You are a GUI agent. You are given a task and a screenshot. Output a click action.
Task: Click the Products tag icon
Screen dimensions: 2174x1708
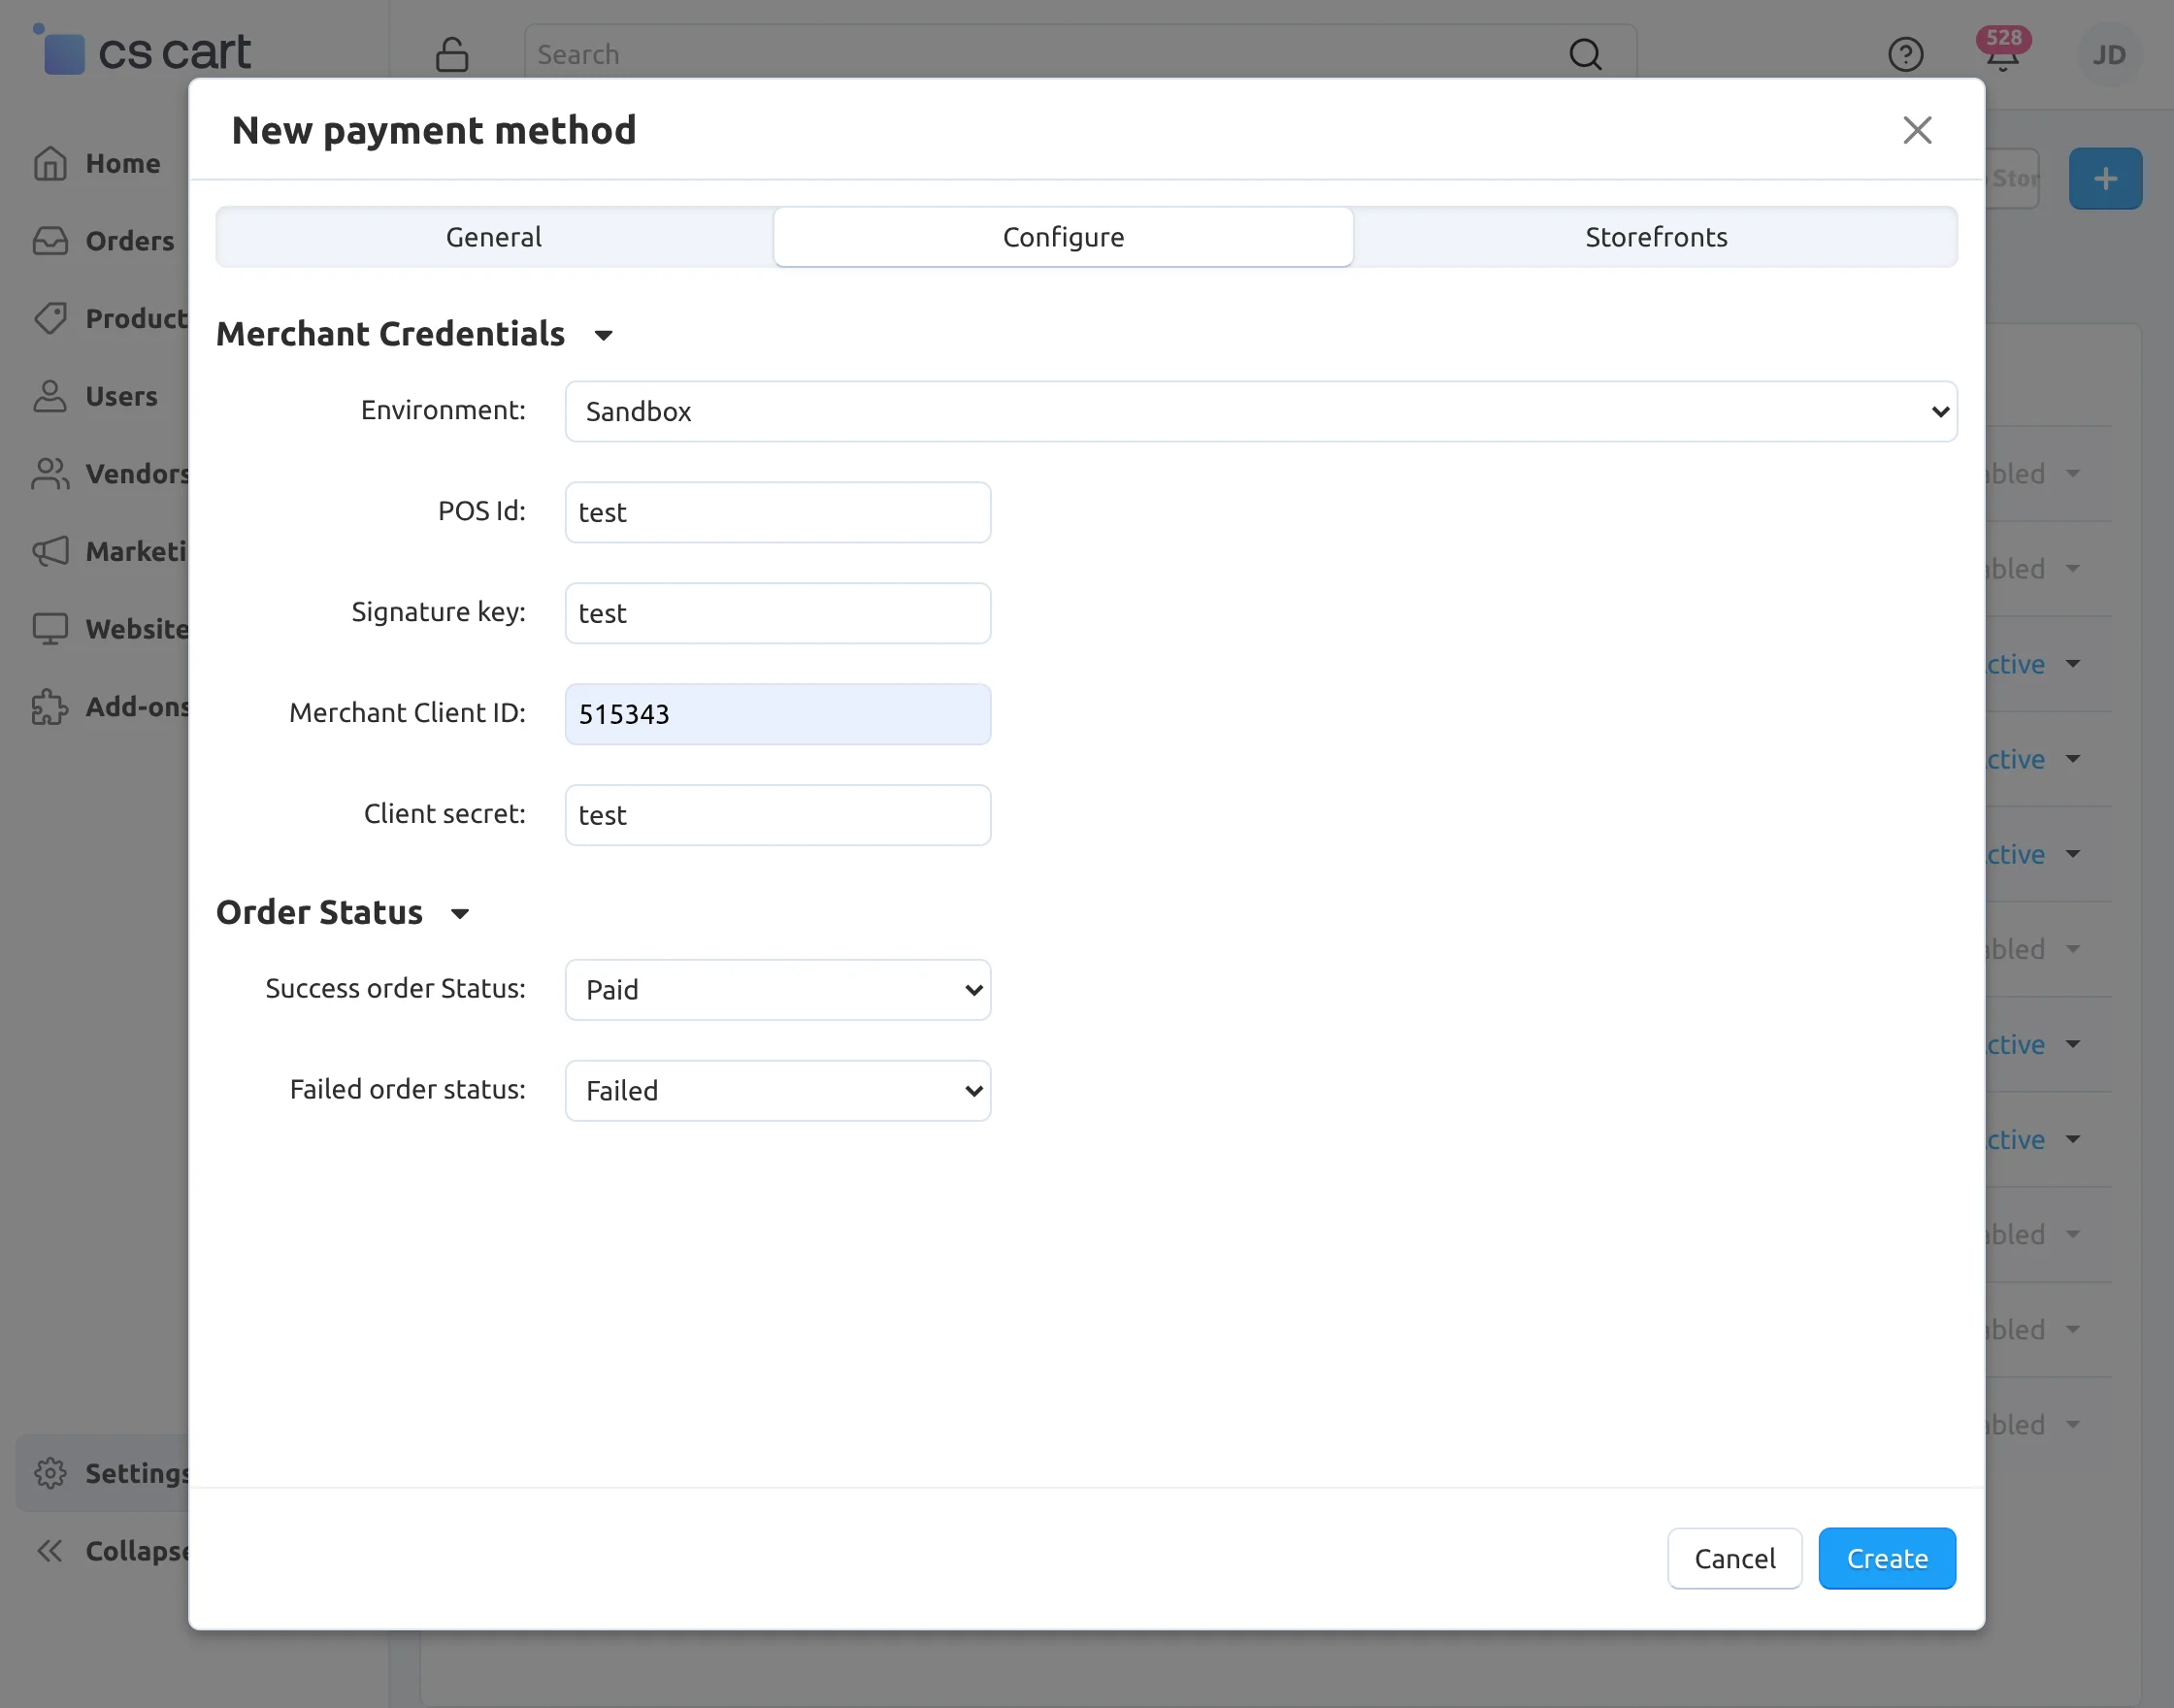(x=50, y=318)
